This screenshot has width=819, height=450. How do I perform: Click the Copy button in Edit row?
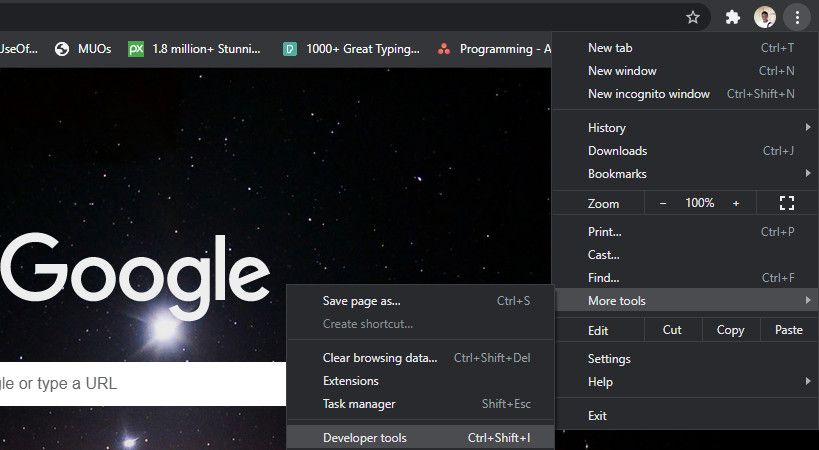tap(730, 330)
